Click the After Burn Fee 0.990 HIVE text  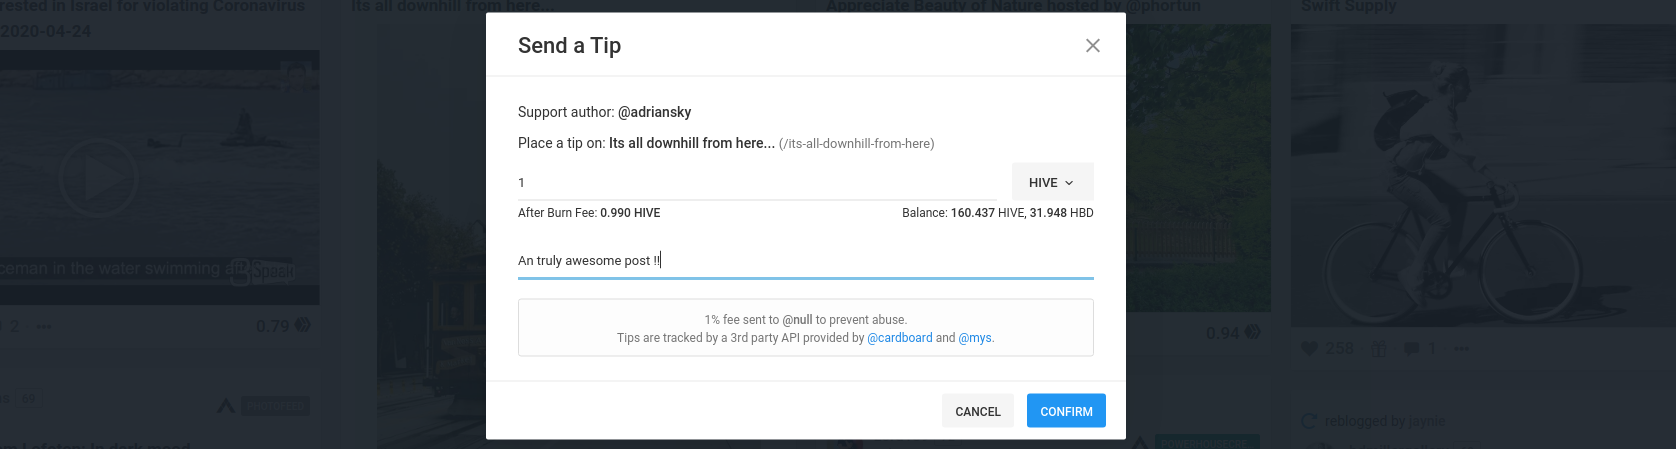[589, 213]
